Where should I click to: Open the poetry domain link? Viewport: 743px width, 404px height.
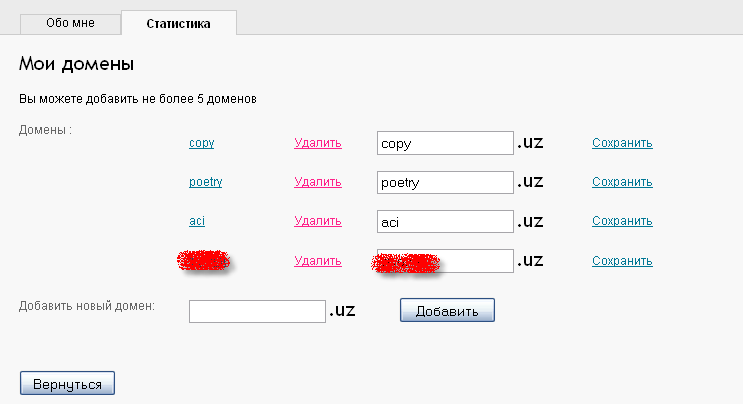tap(205, 182)
